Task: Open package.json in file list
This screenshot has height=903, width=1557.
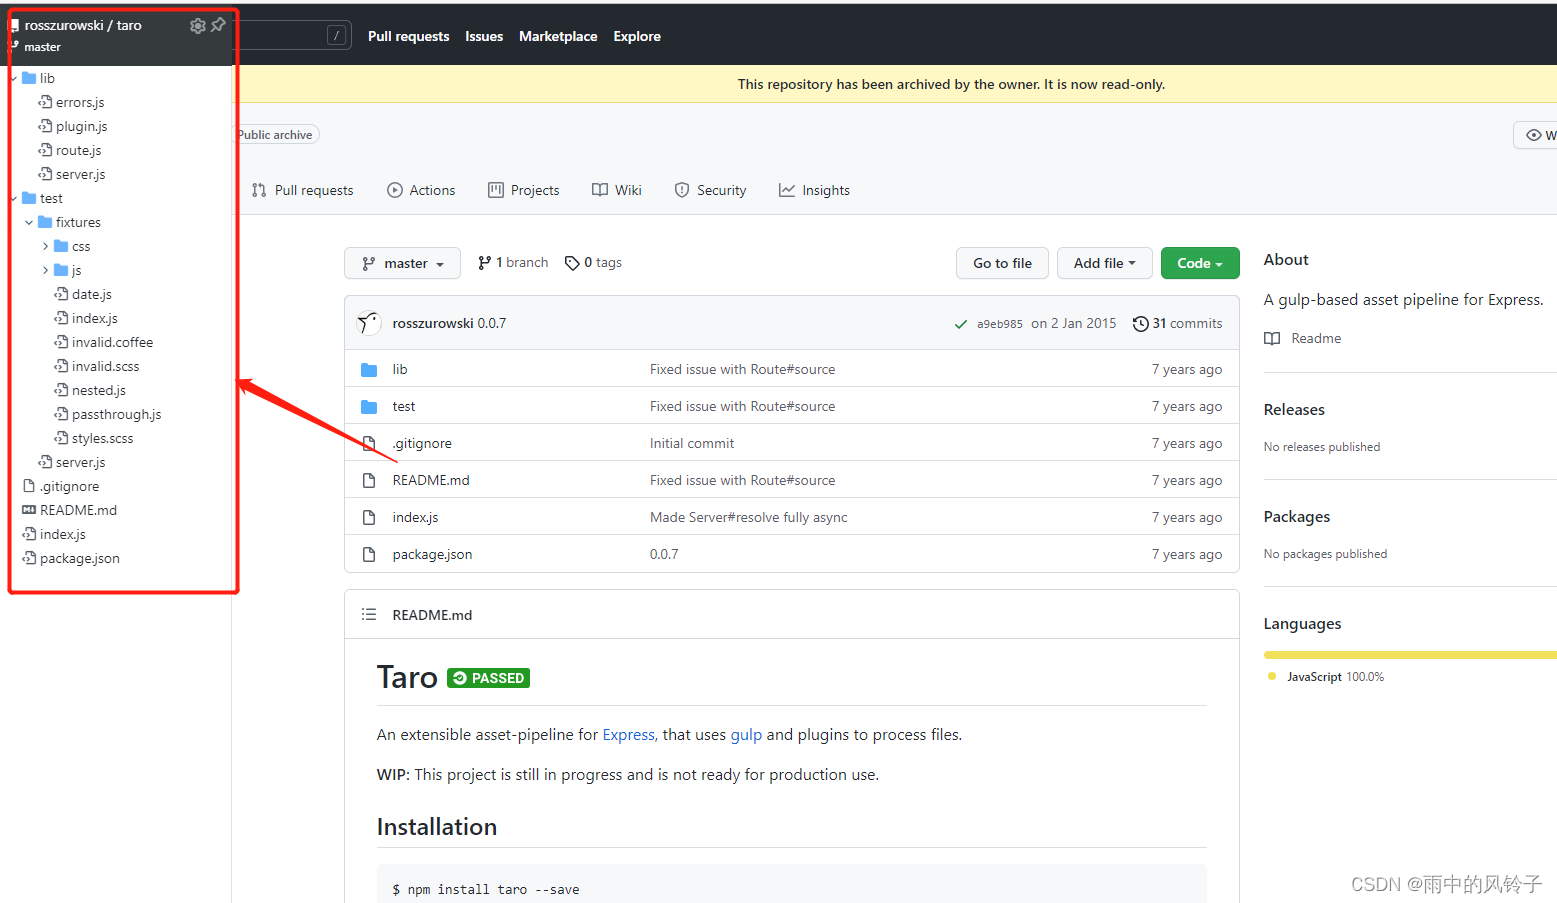Action: click(x=432, y=554)
